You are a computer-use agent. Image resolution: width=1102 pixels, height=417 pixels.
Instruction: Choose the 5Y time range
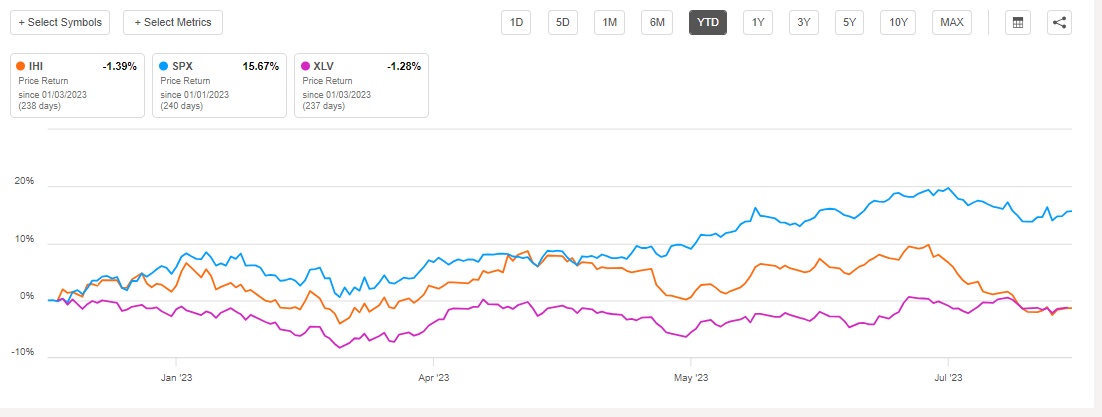[849, 23]
